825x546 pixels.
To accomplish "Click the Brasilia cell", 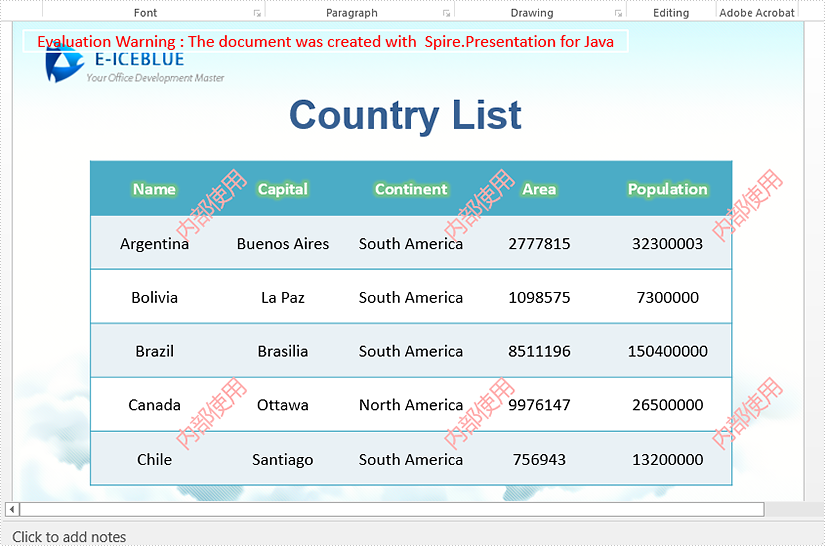I will [283, 350].
